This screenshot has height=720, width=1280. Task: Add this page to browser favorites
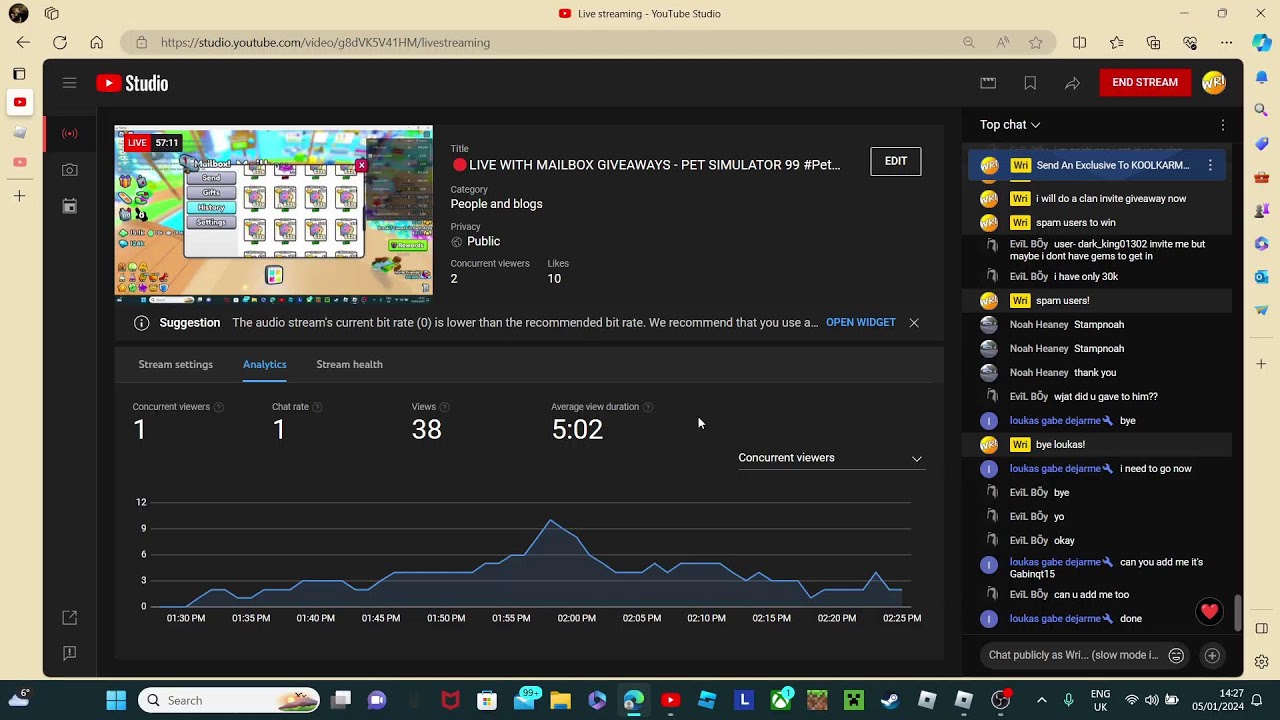pos(1036,42)
